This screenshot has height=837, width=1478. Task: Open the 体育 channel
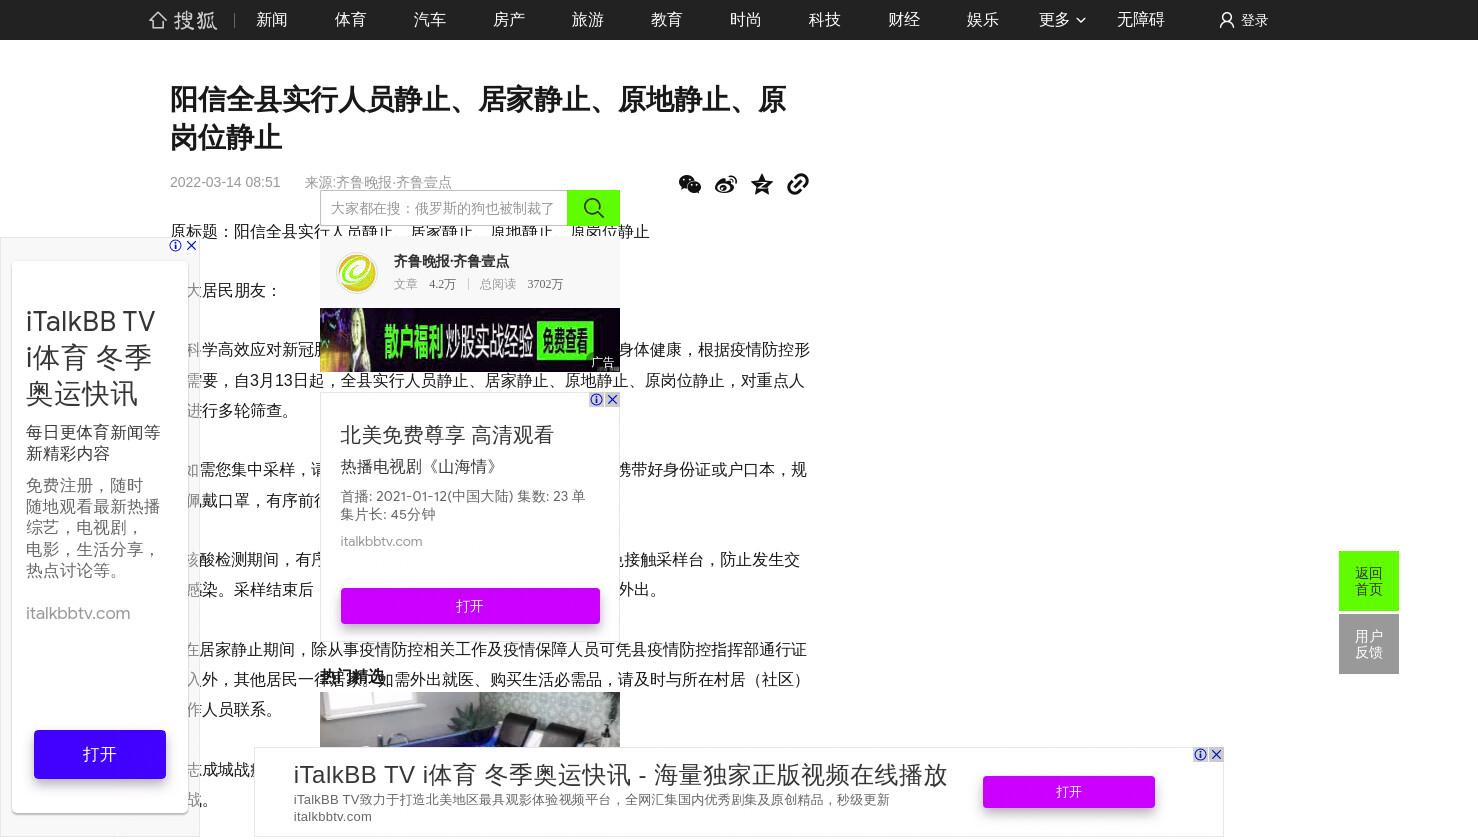[351, 20]
